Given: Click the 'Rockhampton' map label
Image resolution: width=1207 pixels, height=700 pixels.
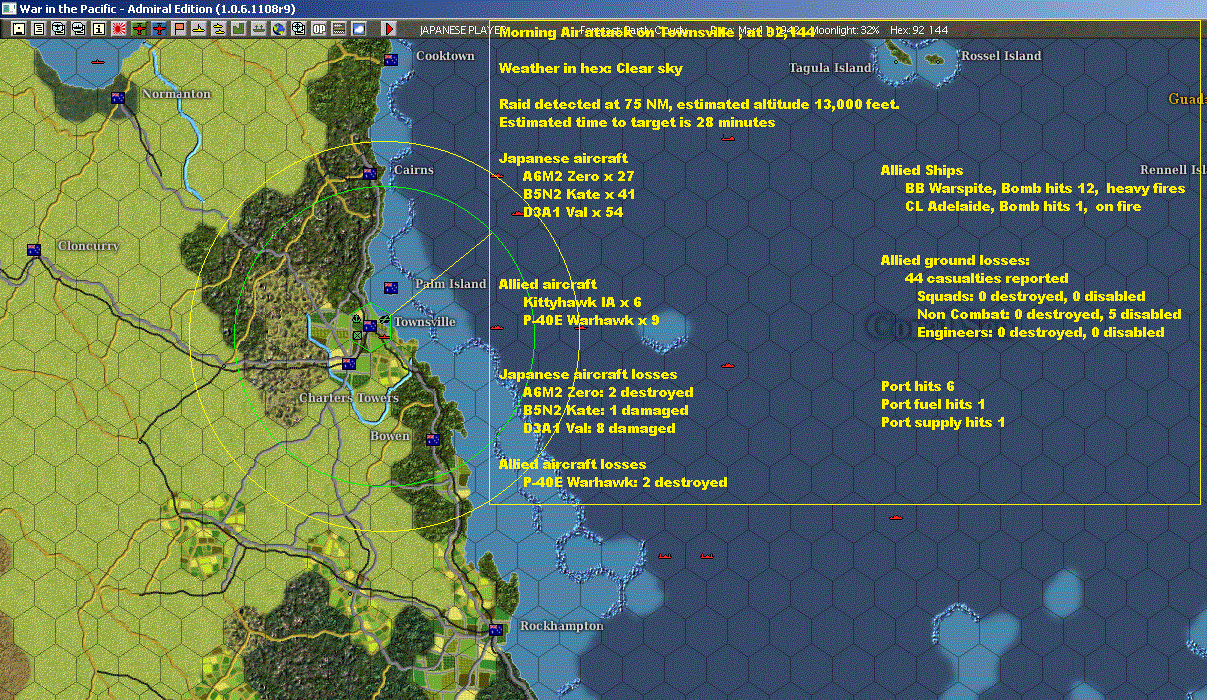Looking at the screenshot, I should pyautogui.click(x=561, y=626).
